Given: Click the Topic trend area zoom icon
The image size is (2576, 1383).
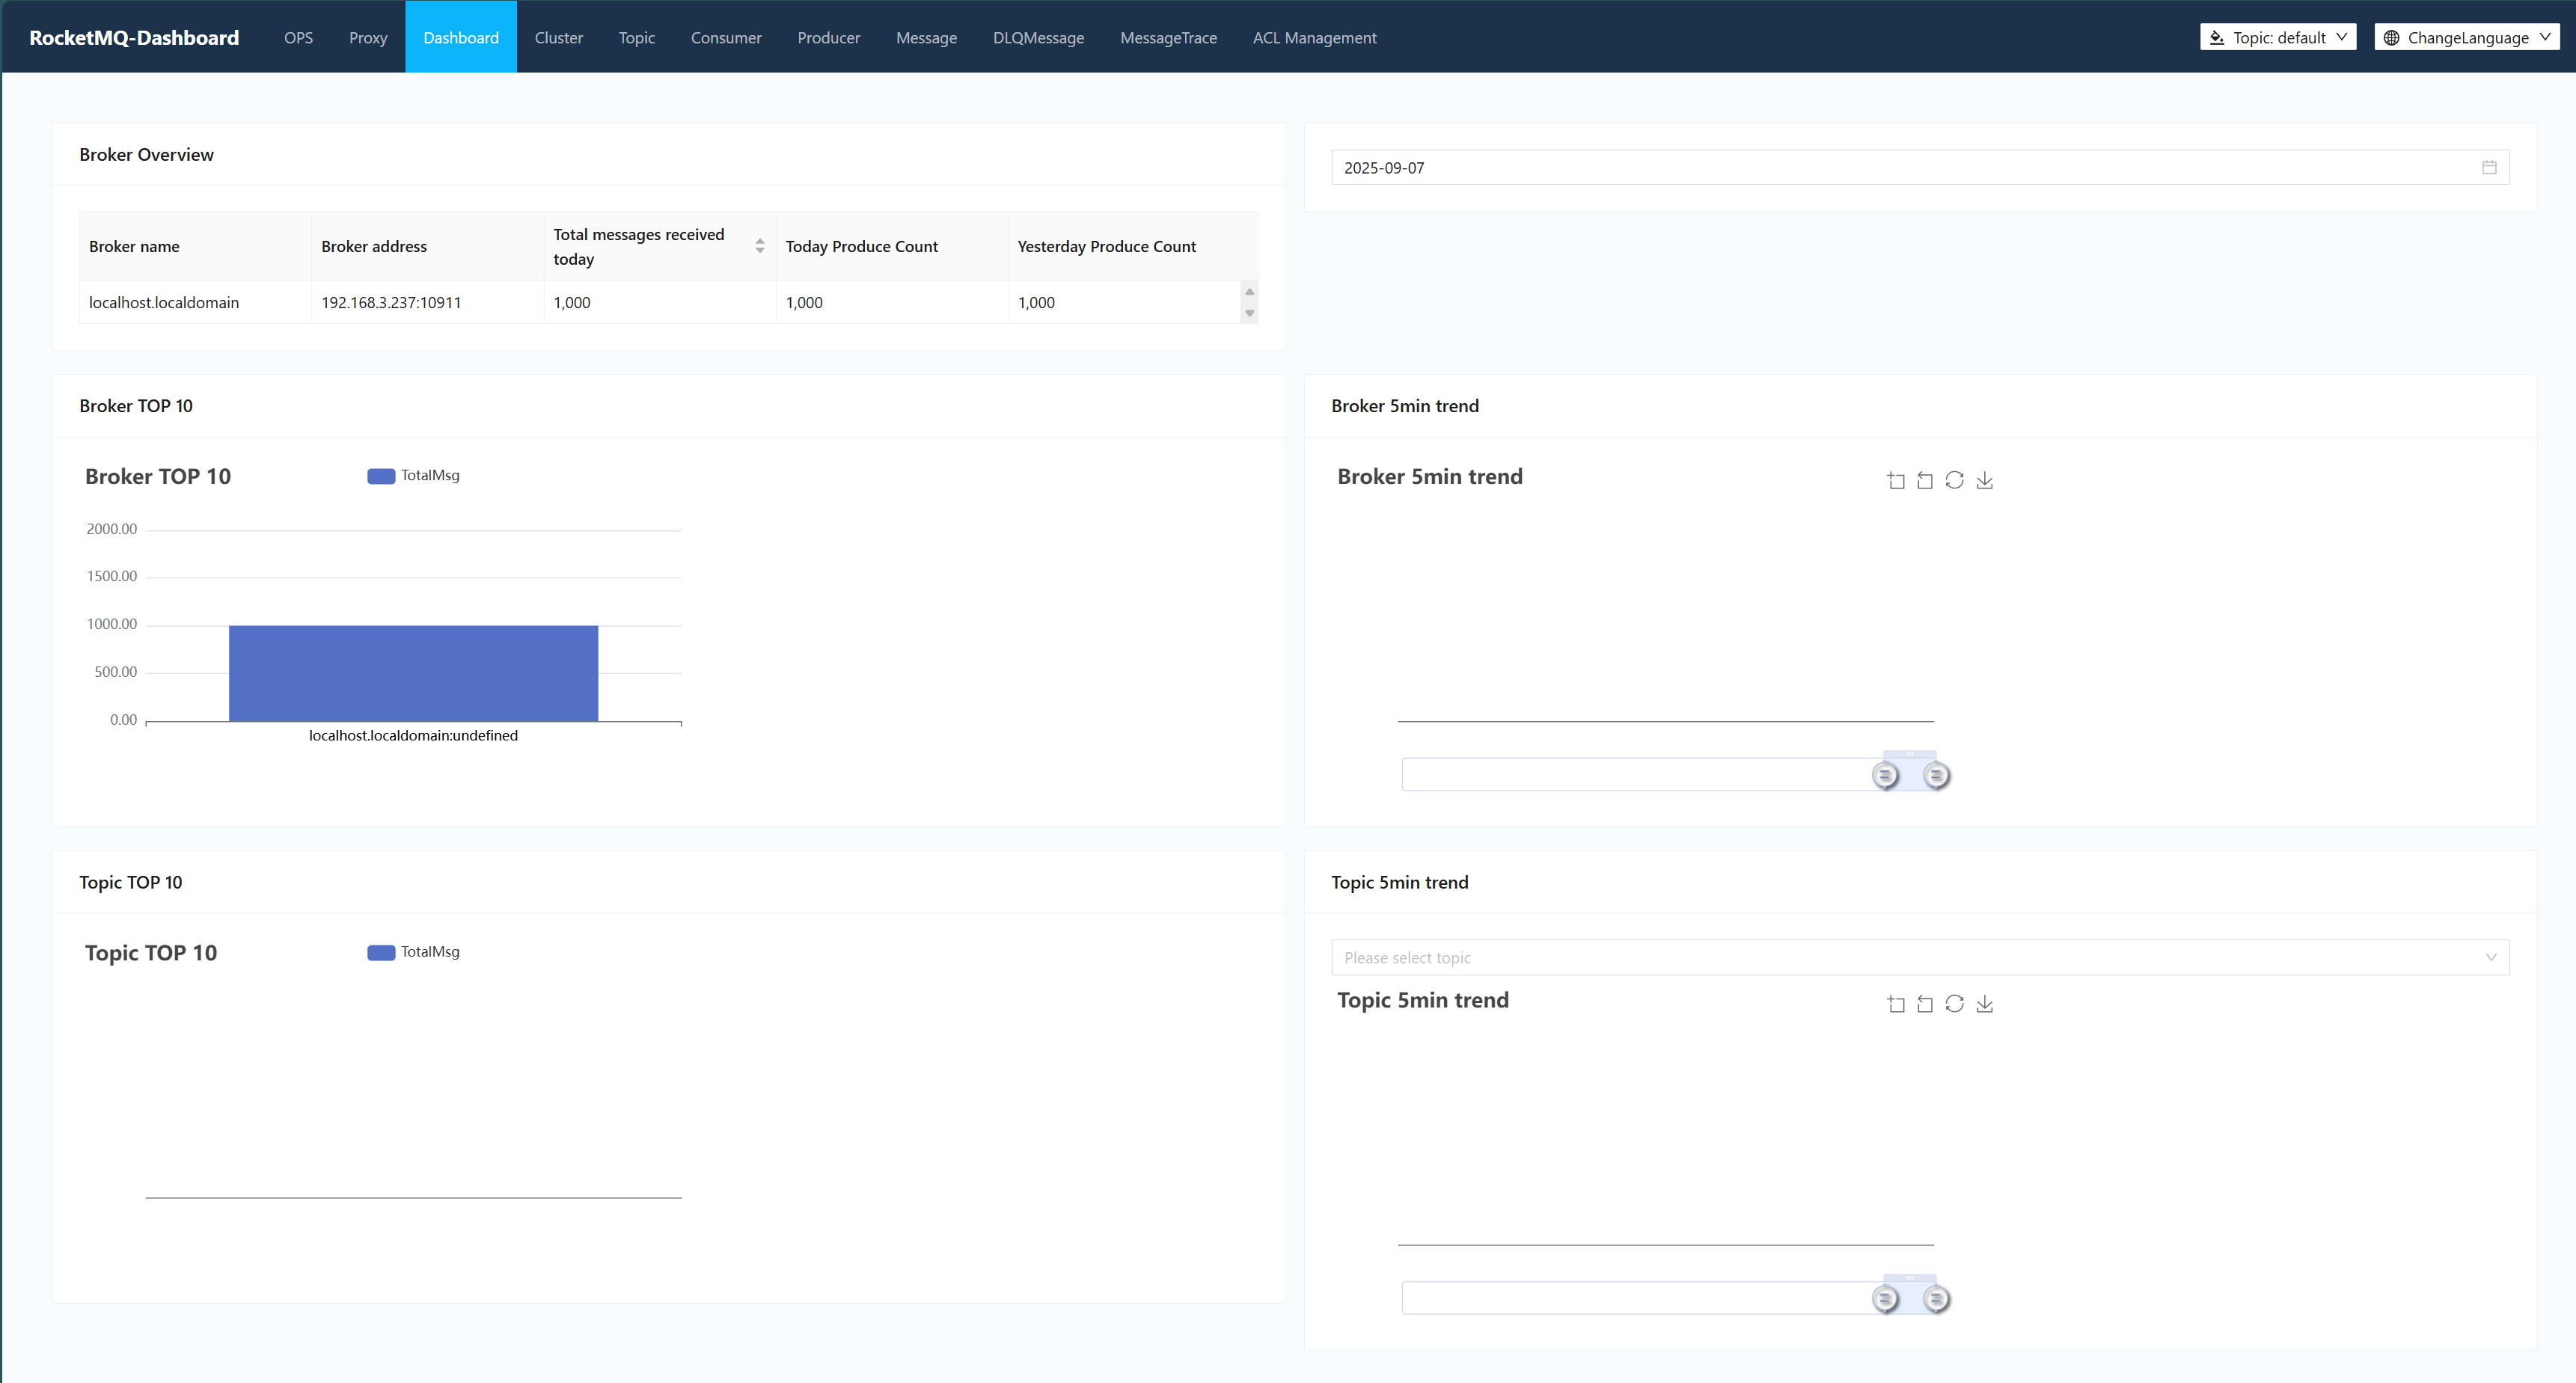Looking at the screenshot, I should 1895,1004.
